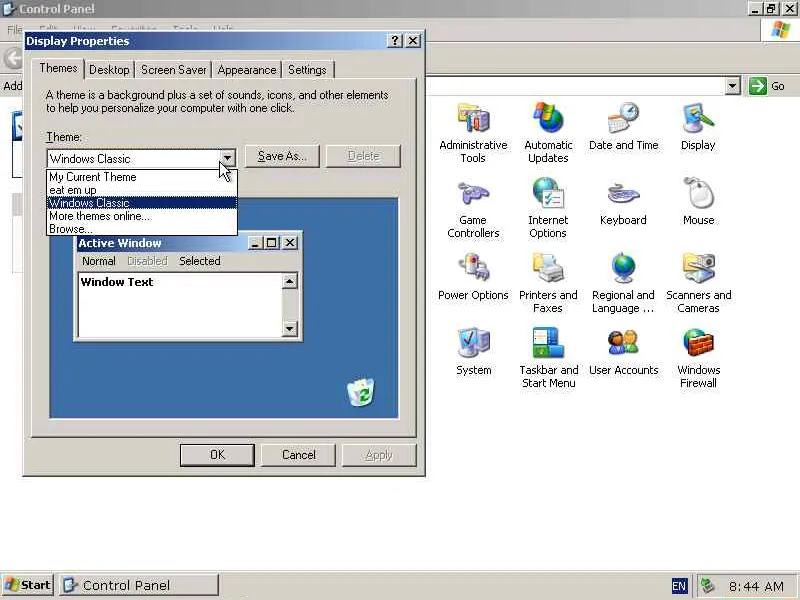Open the Keyboard icon
Image resolution: width=800 pixels, height=600 pixels.
(x=623, y=203)
